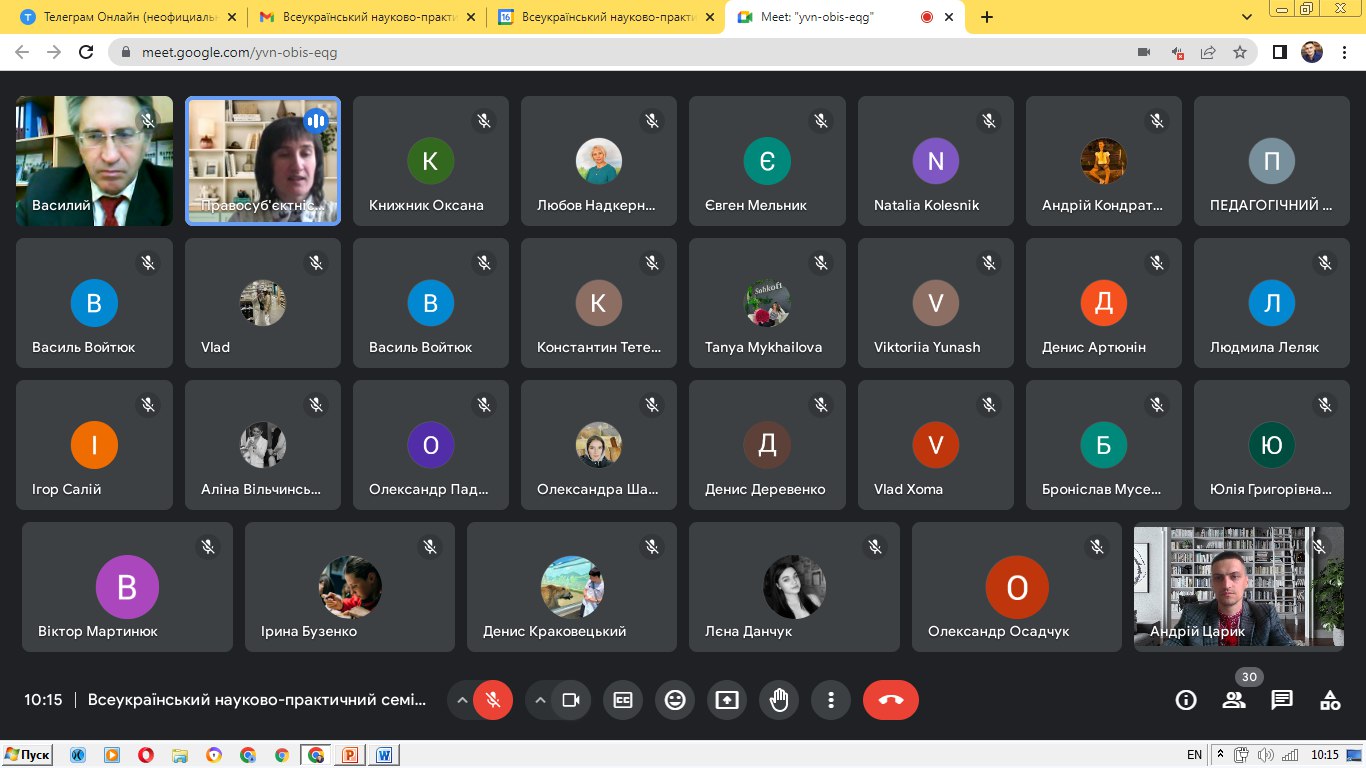Open the Chrome tab search dropdown

[x=1247, y=17]
